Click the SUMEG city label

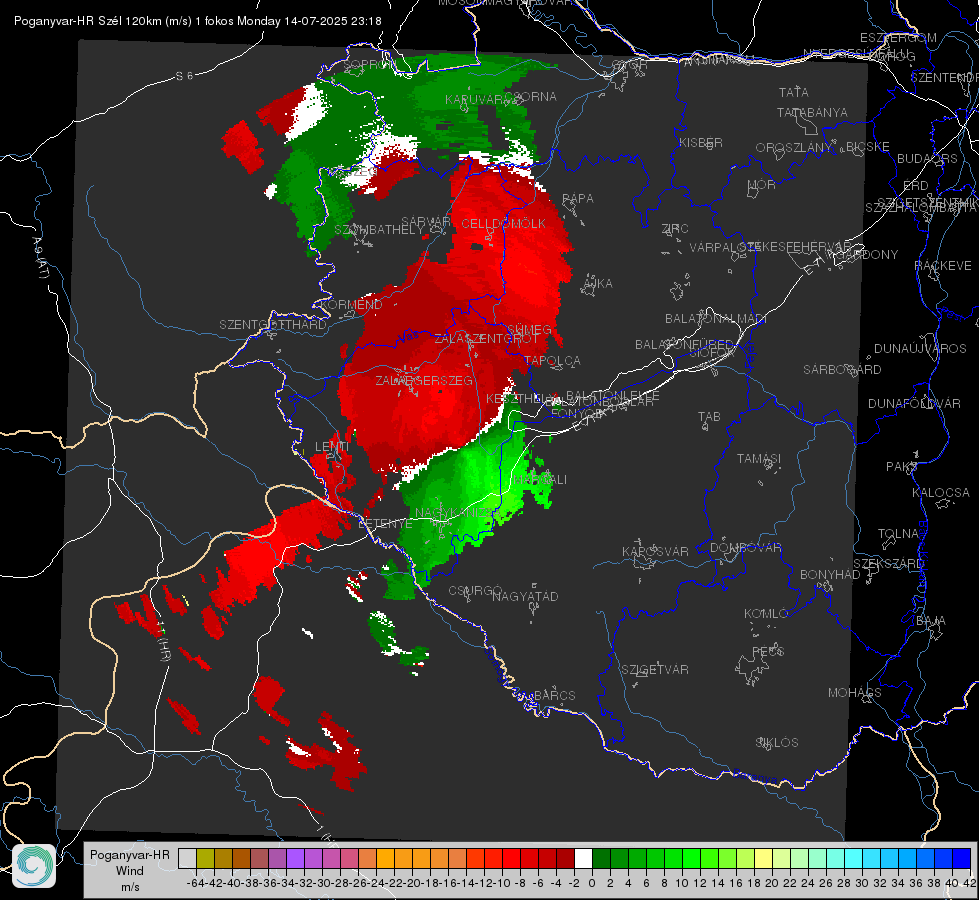click(529, 330)
